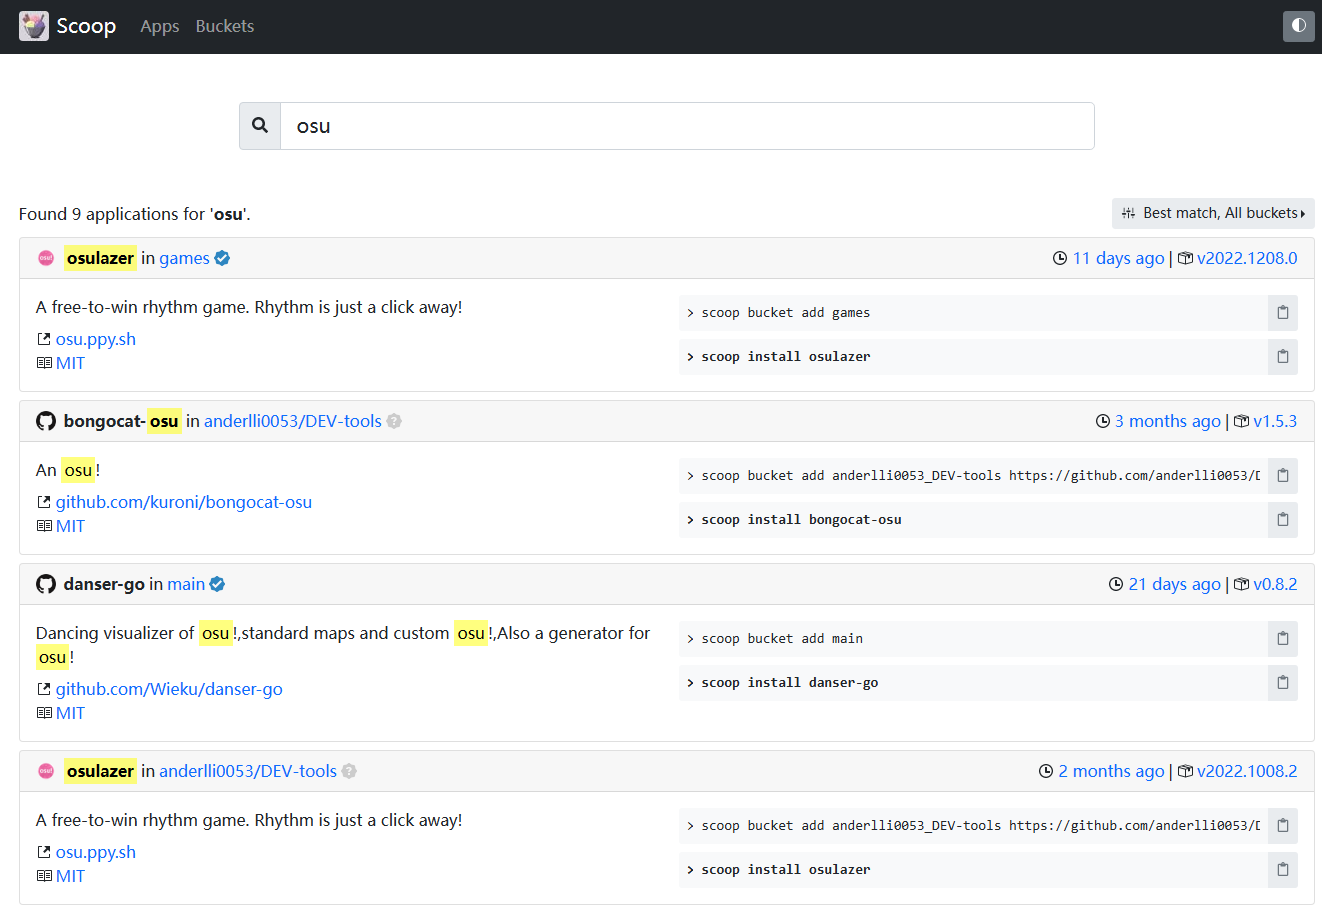Open version v2022.1008.2 link
This screenshot has width=1322, height=911.
click(x=1247, y=771)
